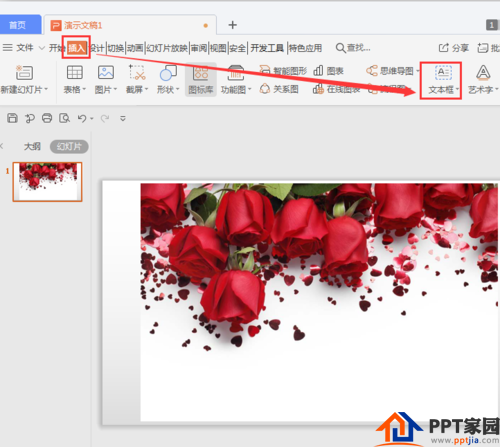Open the Insert (插入) ribbon tab
Image resolution: width=500 pixels, height=447 pixels.
[x=76, y=48]
